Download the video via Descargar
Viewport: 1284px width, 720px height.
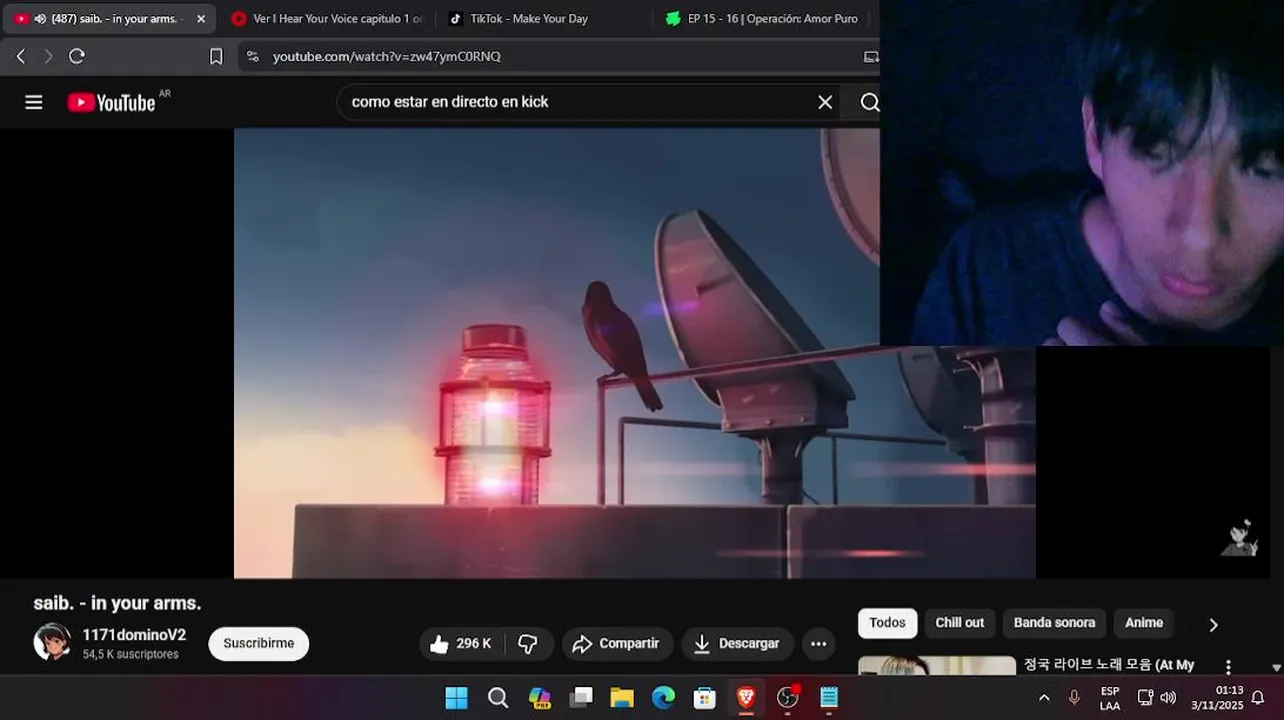(x=737, y=644)
